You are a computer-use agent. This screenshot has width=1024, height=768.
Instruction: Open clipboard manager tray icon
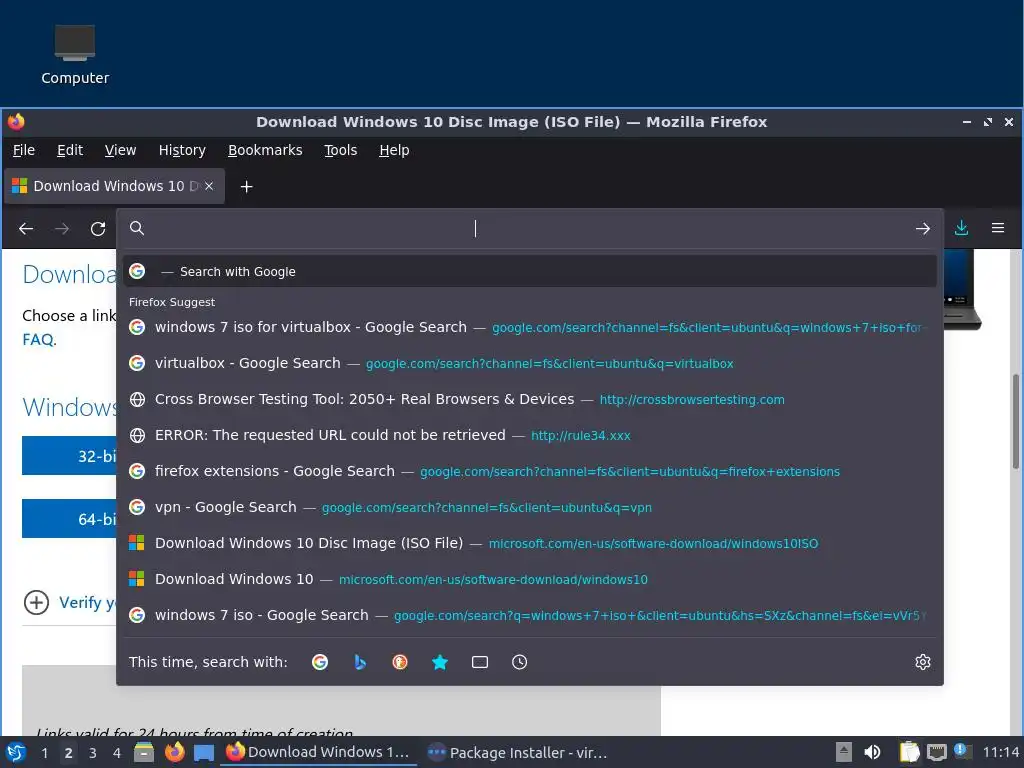click(x=909, y=752)
